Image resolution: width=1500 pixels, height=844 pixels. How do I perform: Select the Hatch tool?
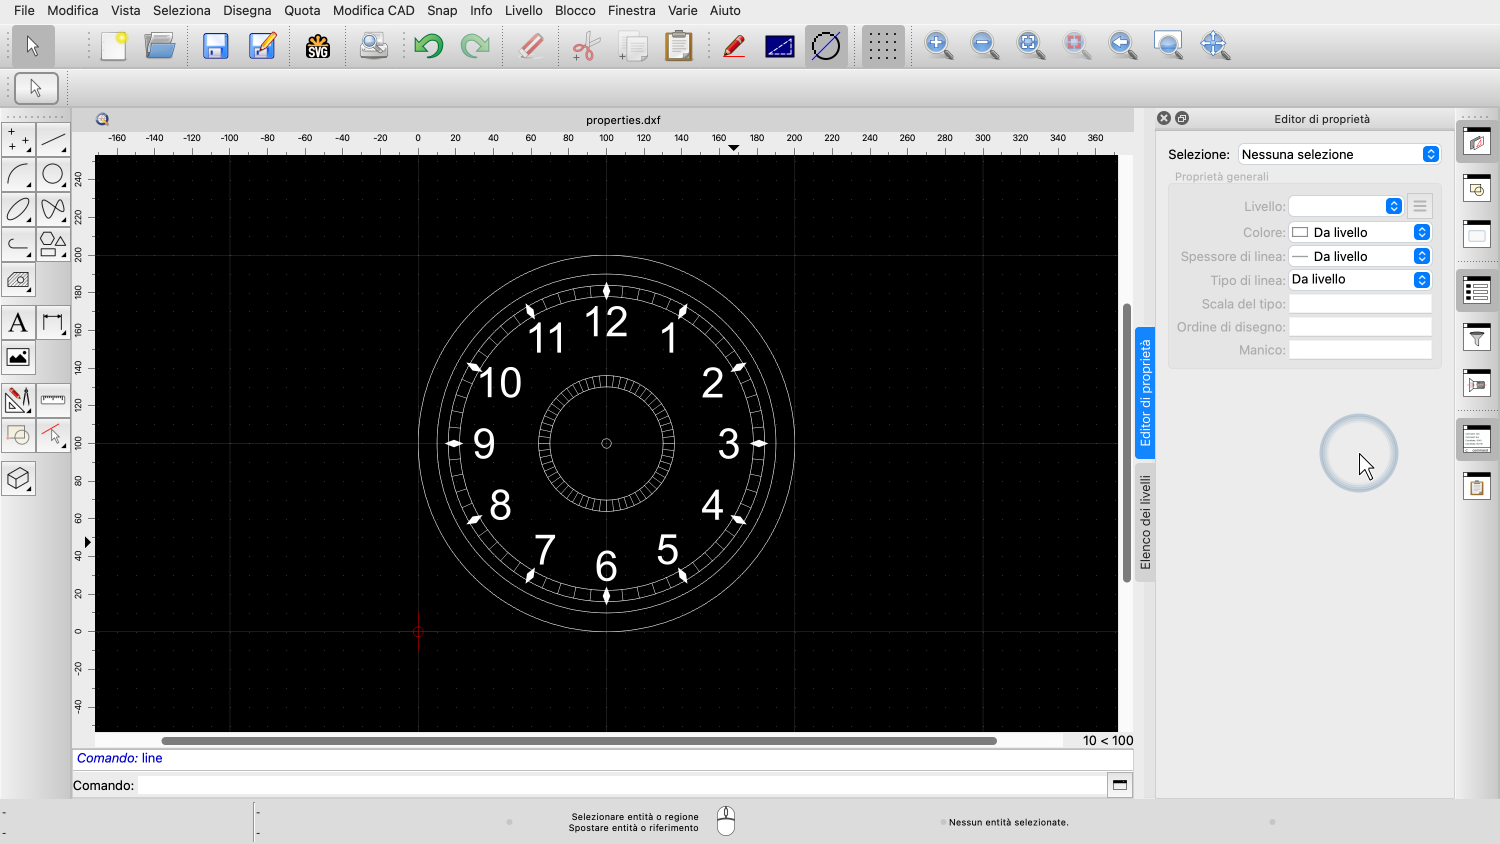tap(18, 280)
